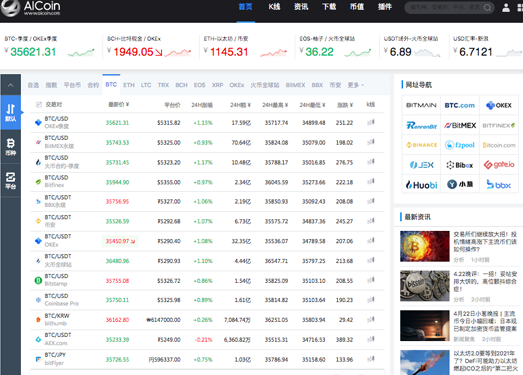This screenshot has height=375, width=523.
Task: Go to the 首页 home menu
Action: (x=245, y=7)
